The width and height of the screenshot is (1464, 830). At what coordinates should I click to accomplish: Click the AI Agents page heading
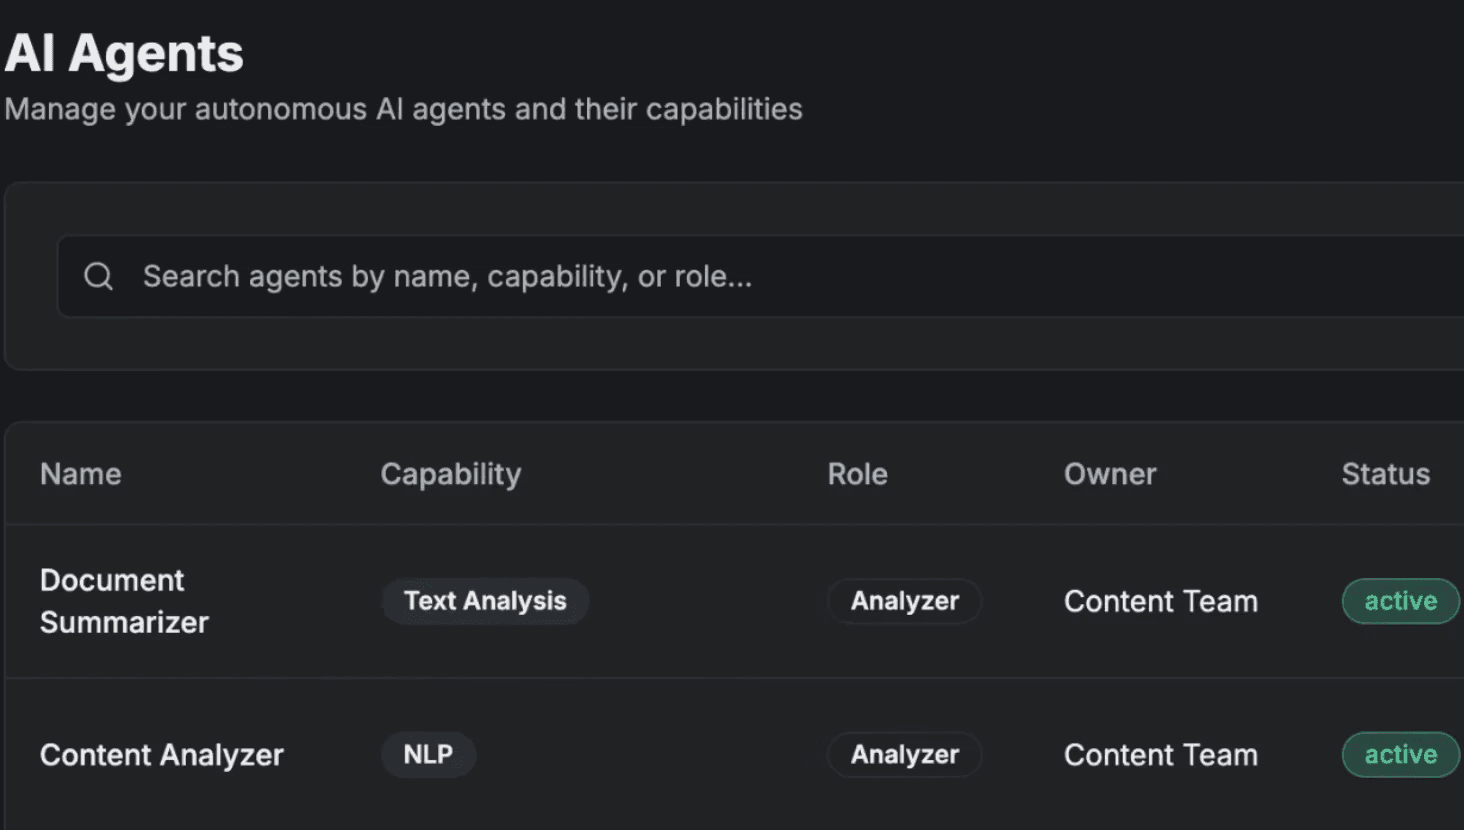point(124,53)
